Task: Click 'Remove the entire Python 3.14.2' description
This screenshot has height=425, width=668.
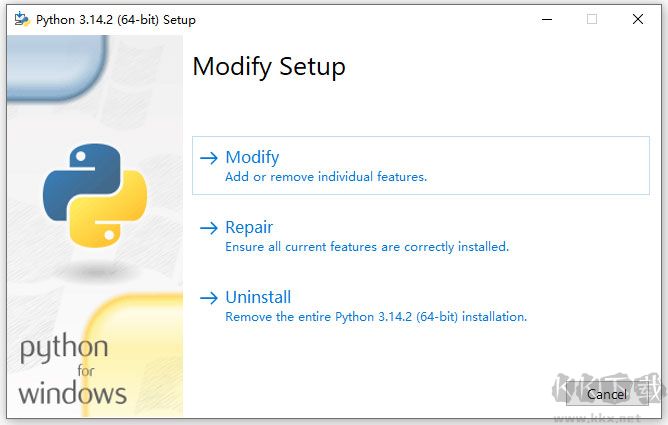Action: 376,317
